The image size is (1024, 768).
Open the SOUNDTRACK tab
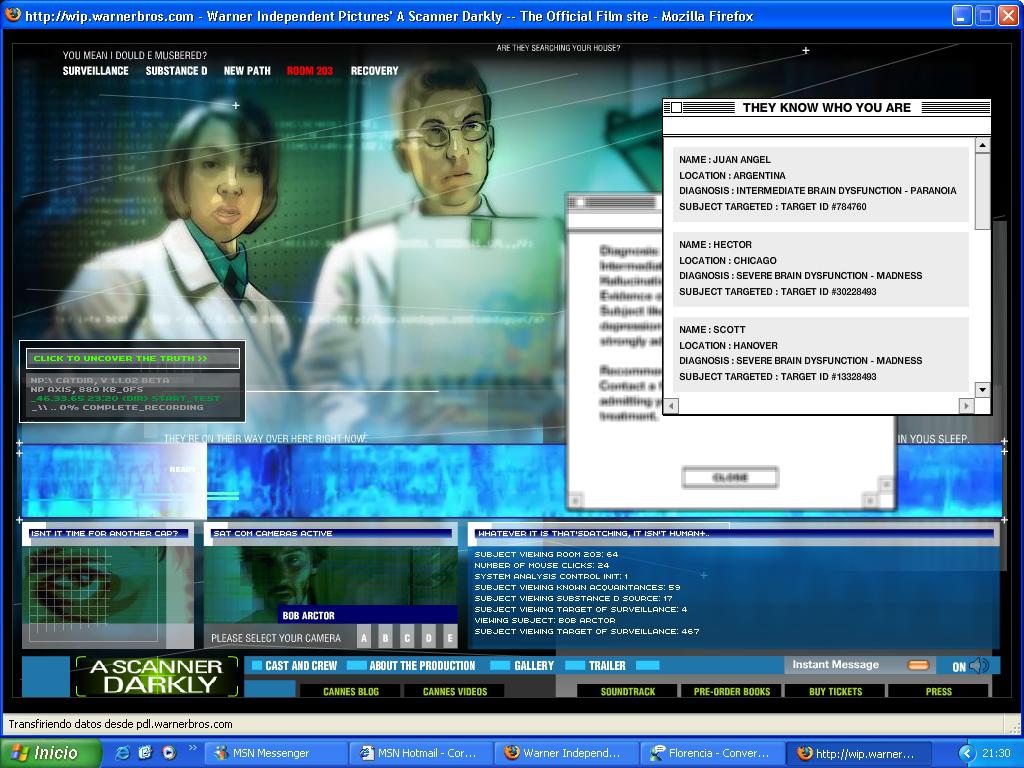(628, 691)
